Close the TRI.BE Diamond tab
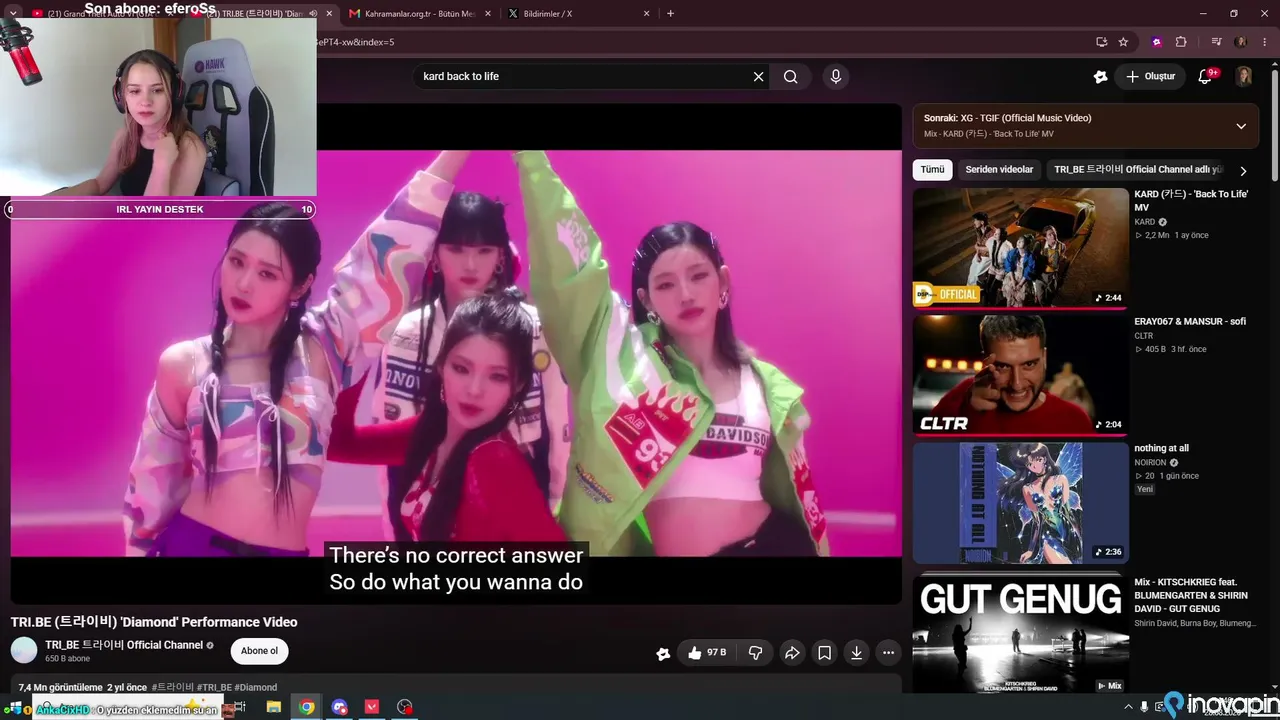Viewport: 1280px width, 720px height. [329, 14]
